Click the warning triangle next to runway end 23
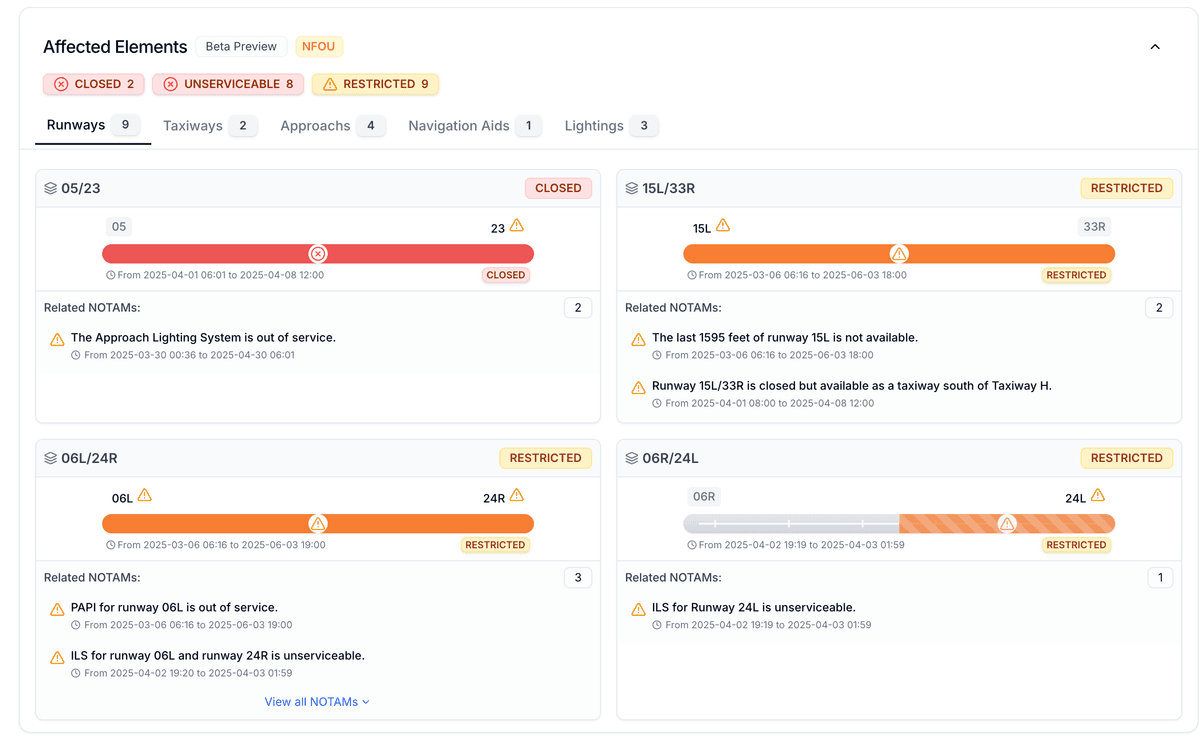The height and width of the screenshot is (737, 1200). [x=517, y=226]
